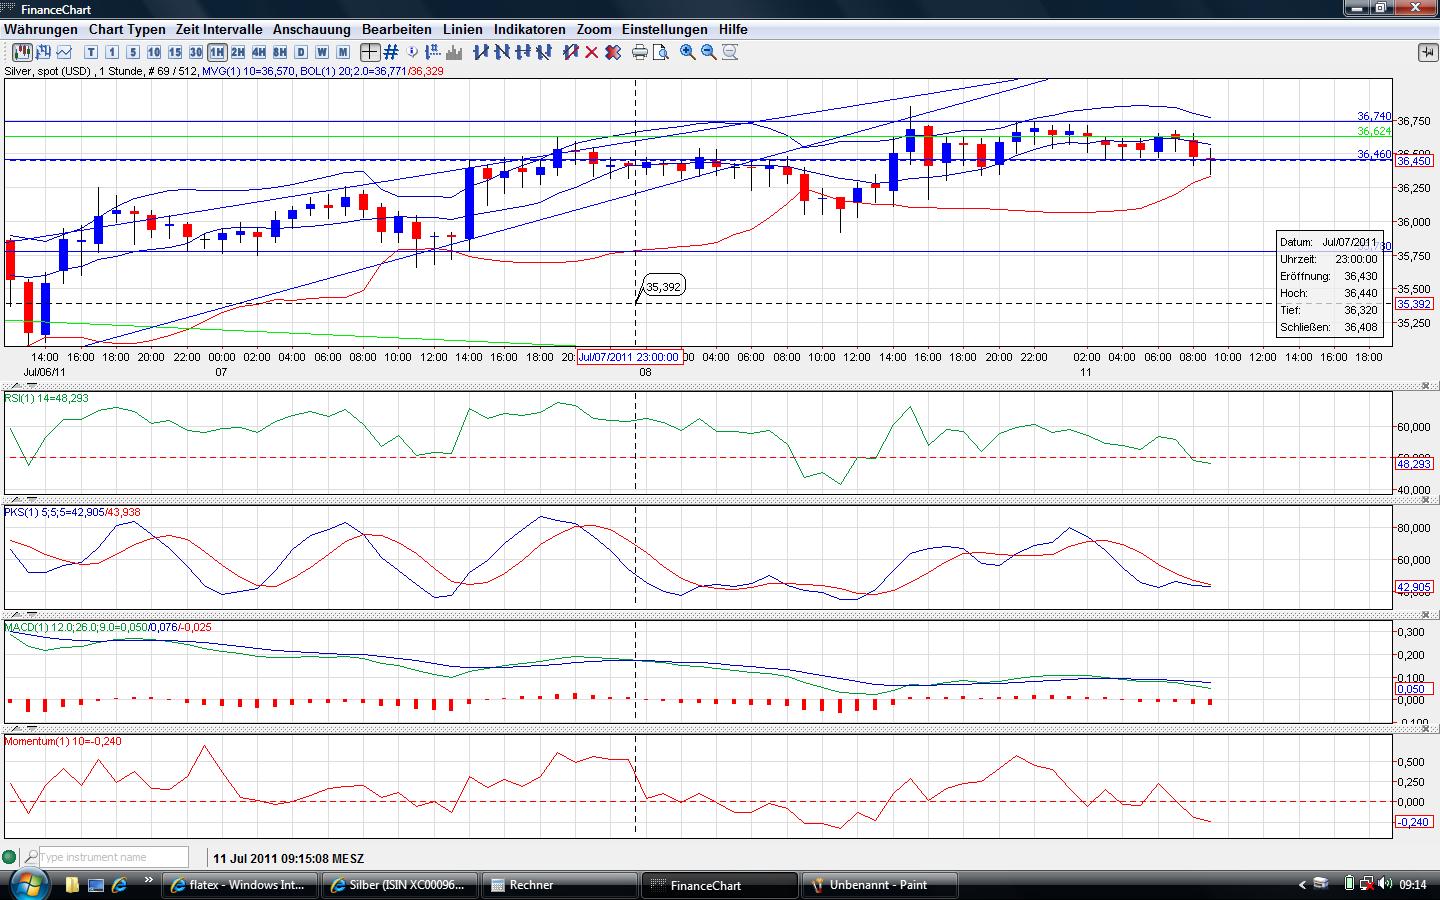
Task: Select the candlestick chart type icon
Action: [x=23, y=52]
